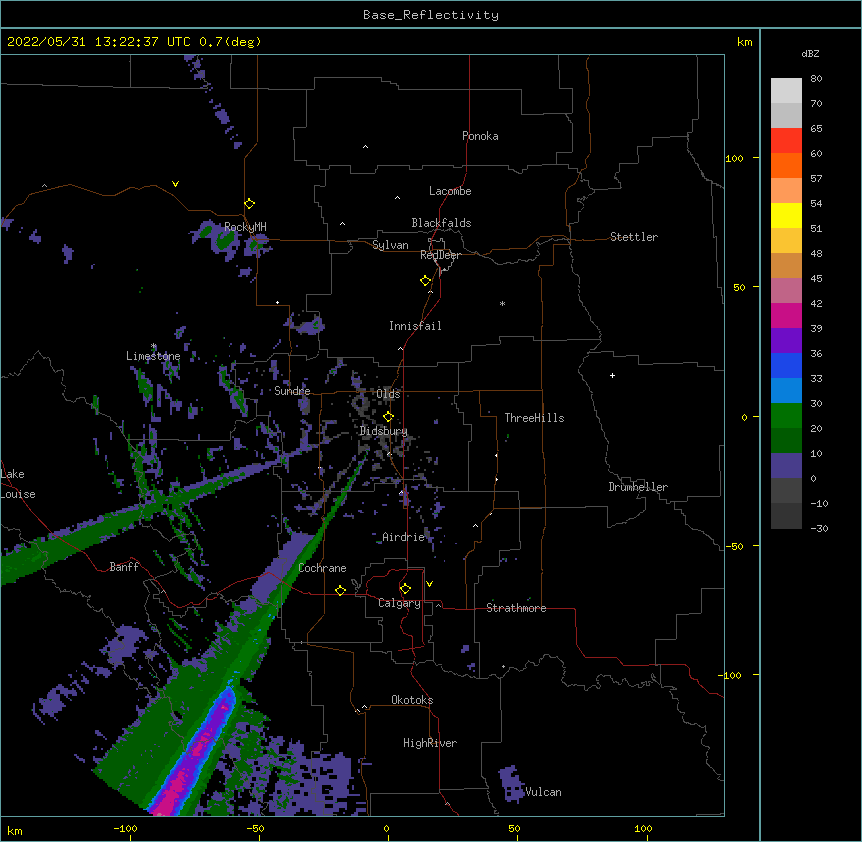Pick the slate purple 10 dBZ swatch
The image size is (862, 842).
point(786,466)
